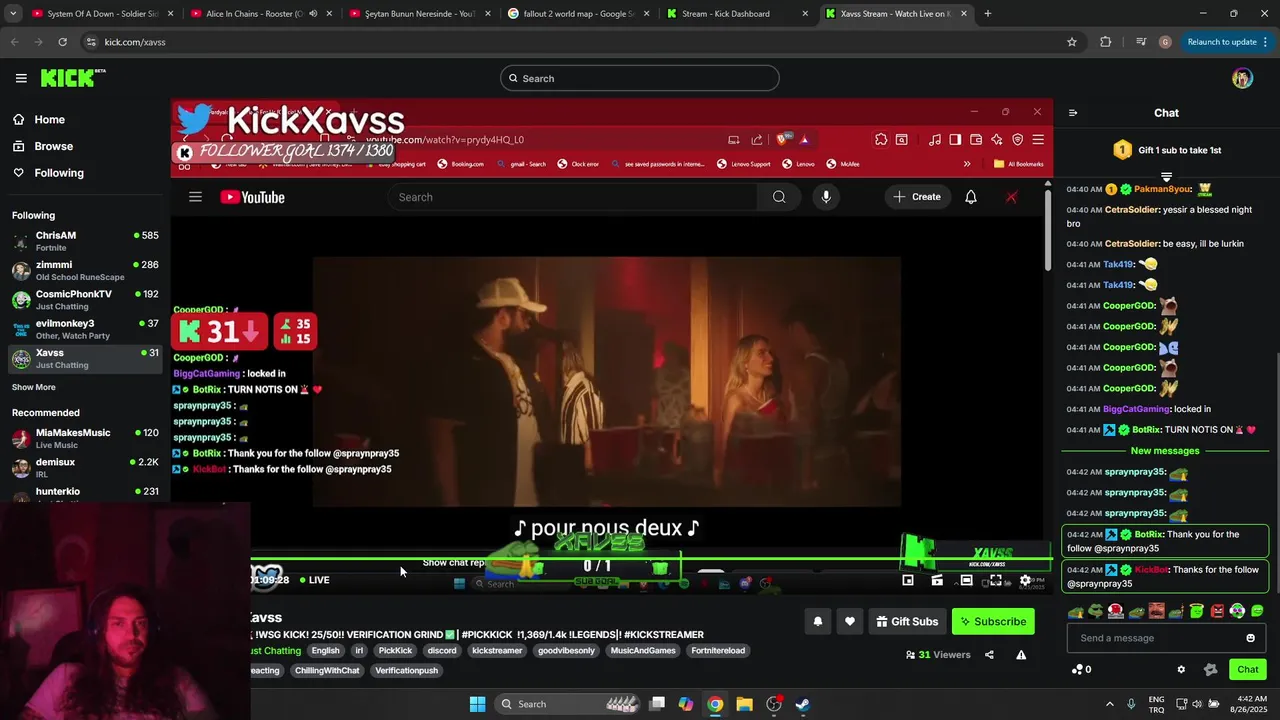
Task: Click the Gift Subs button
Action: tap(907, 621)
